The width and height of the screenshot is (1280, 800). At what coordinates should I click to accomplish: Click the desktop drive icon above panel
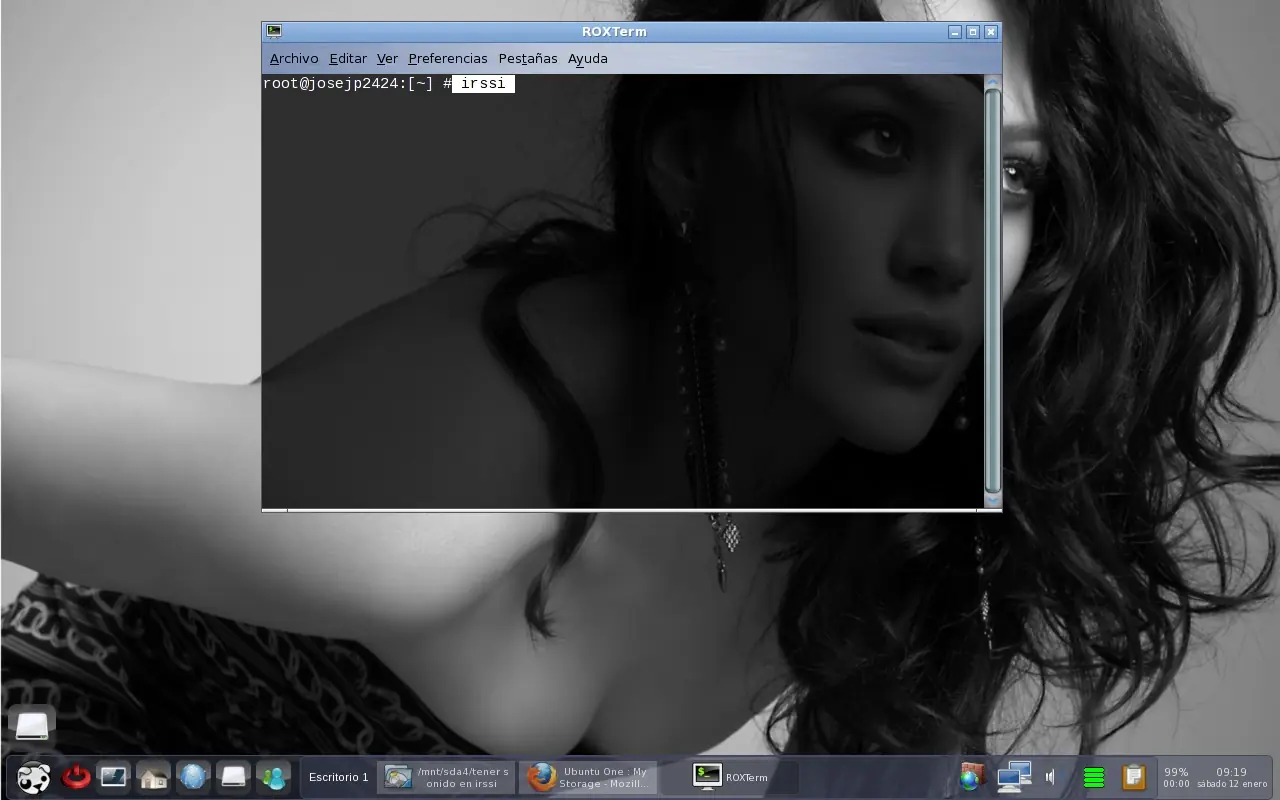click(x=32, y=725)
